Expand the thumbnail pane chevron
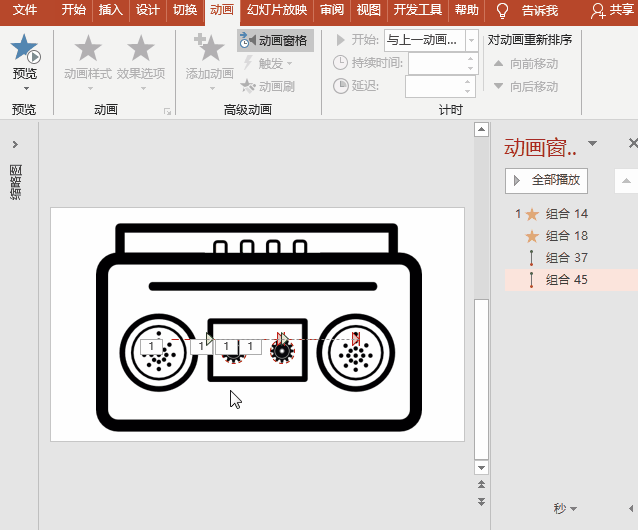 [15, 144]
